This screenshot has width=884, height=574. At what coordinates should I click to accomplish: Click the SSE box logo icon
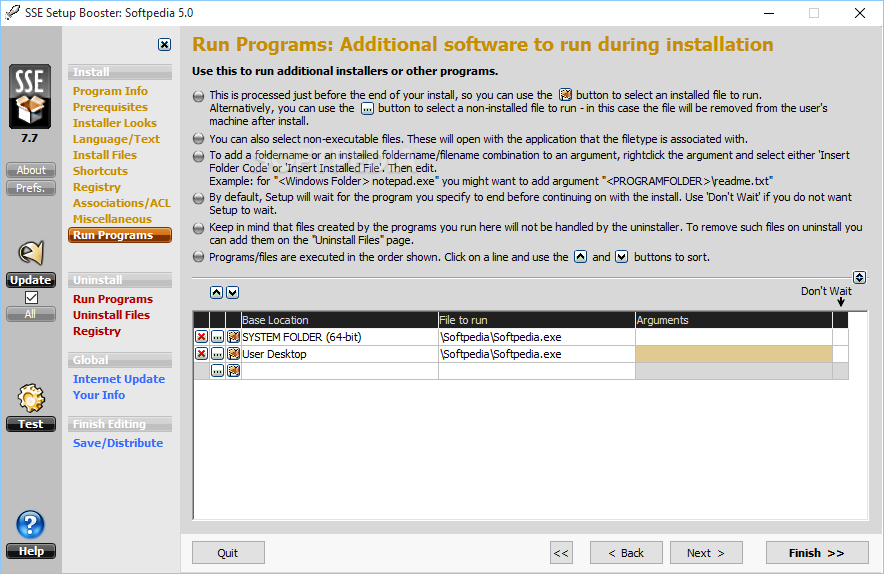tap(30, 96)
